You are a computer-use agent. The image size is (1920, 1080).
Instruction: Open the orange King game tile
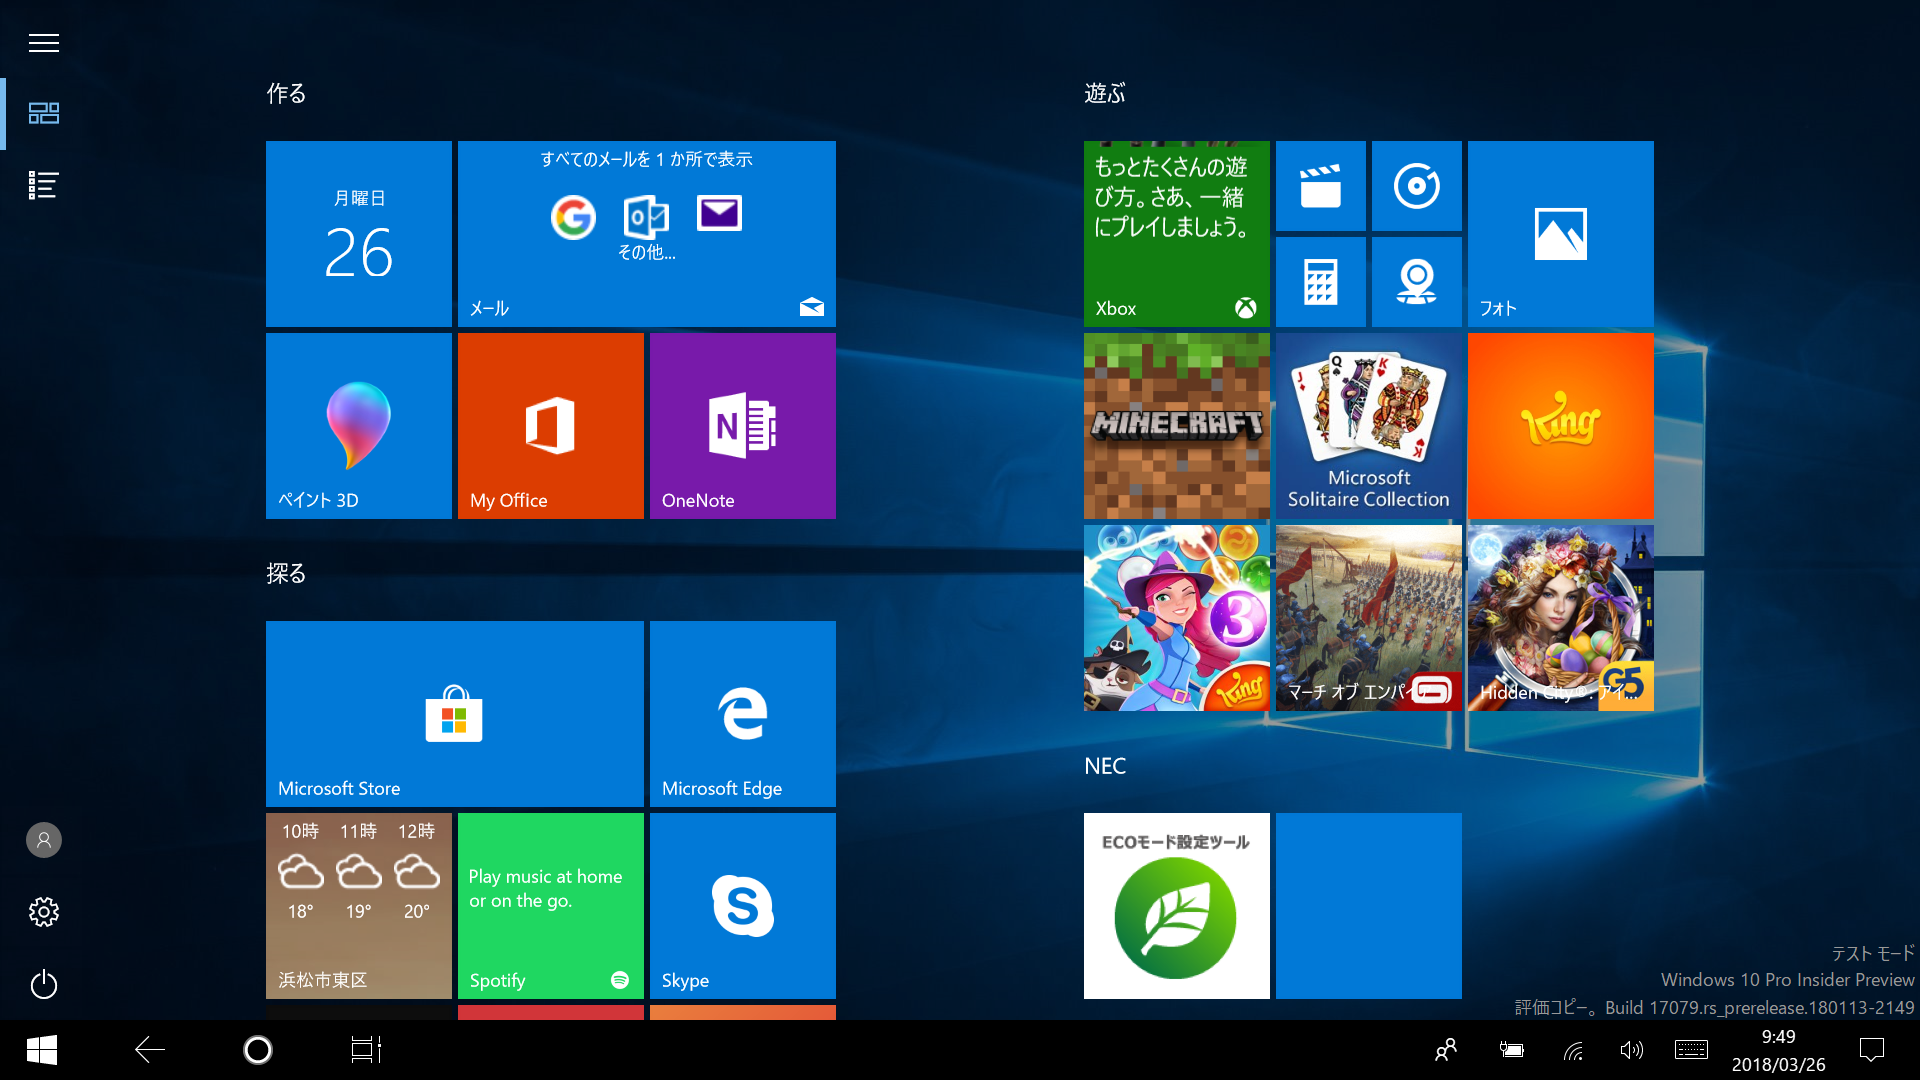pos(1561,426)
